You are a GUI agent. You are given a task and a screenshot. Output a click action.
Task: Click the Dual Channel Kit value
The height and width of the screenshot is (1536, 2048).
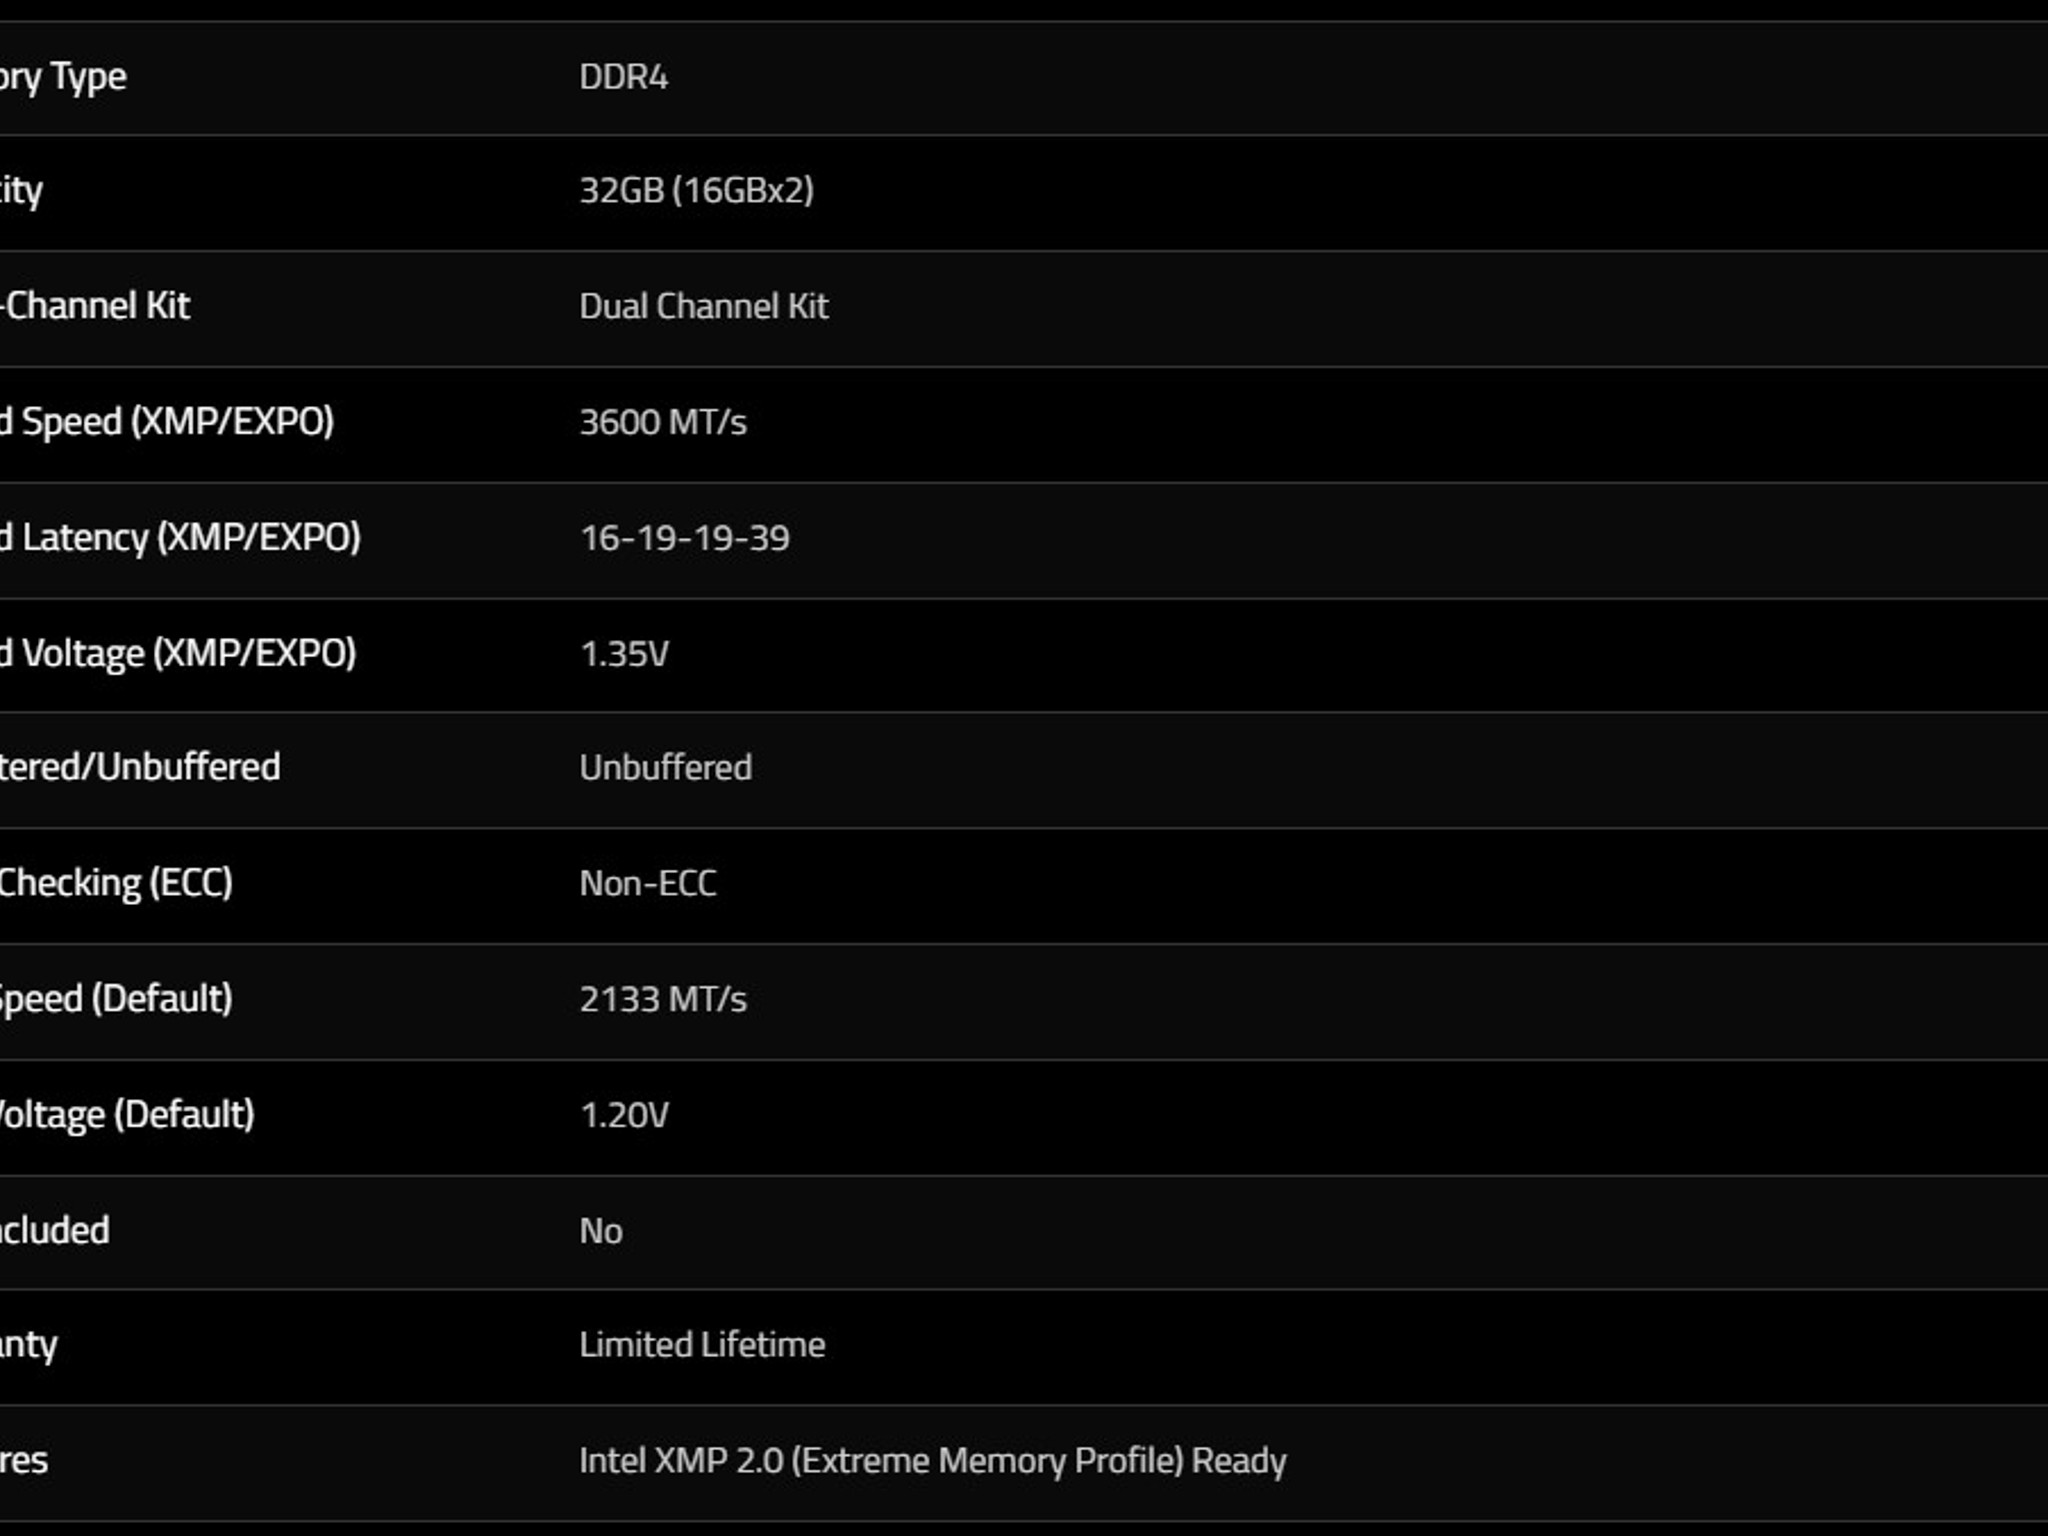point(703,306)
